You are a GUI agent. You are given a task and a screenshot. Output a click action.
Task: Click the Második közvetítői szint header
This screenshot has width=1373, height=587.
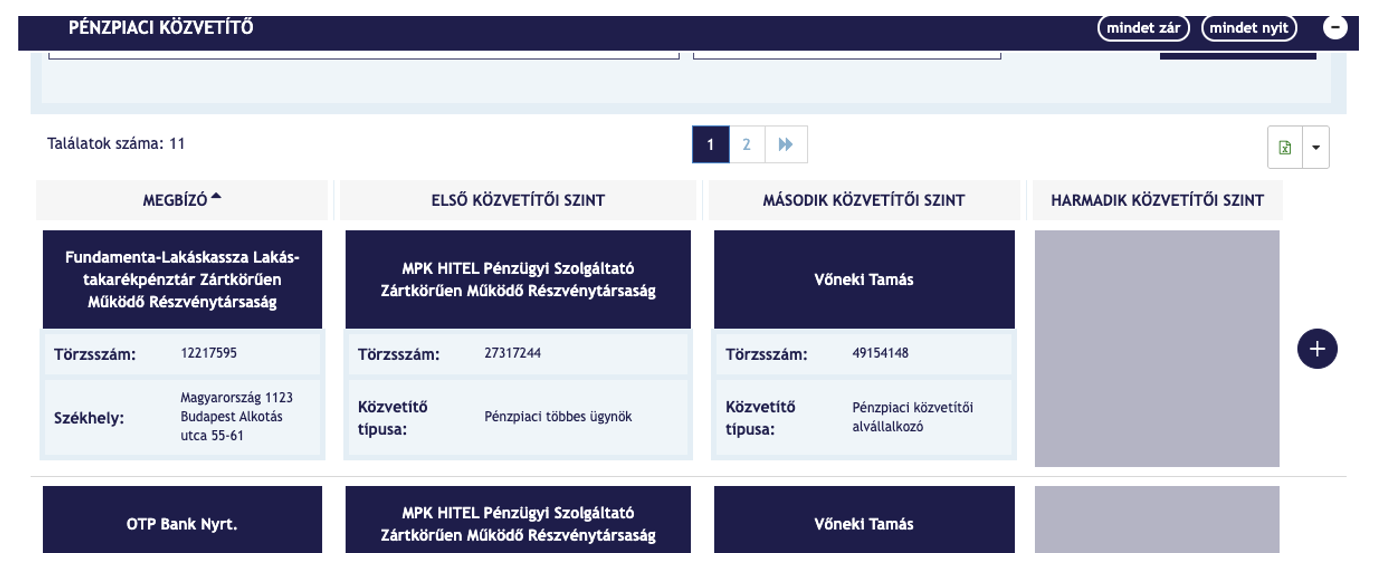(x=863, y=200)
